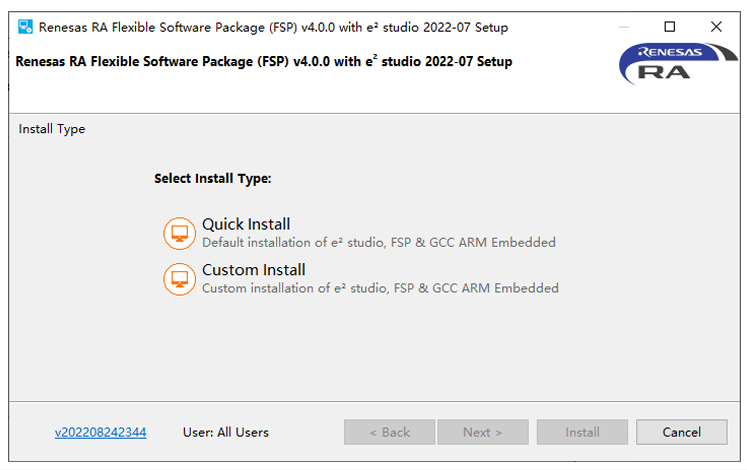The width and height of the screenshot is (747, 470).
Task: Click the 'Select Install Type:' heading
Action: tap(212, 179)
